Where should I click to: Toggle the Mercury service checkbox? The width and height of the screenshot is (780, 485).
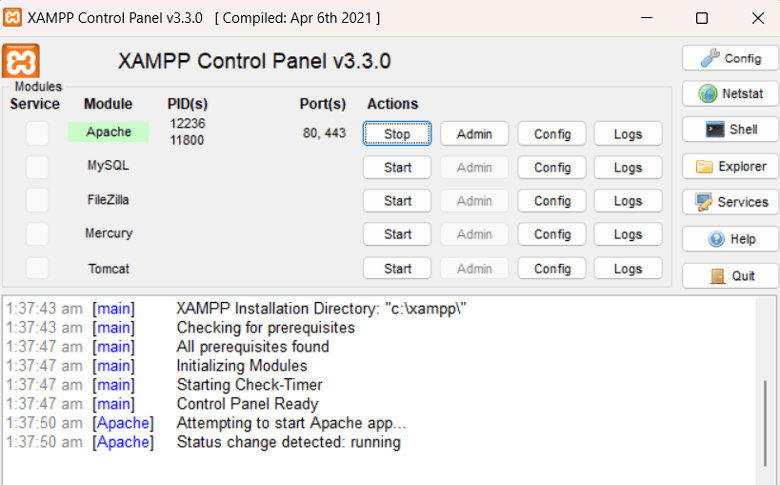tap(37, 234)
